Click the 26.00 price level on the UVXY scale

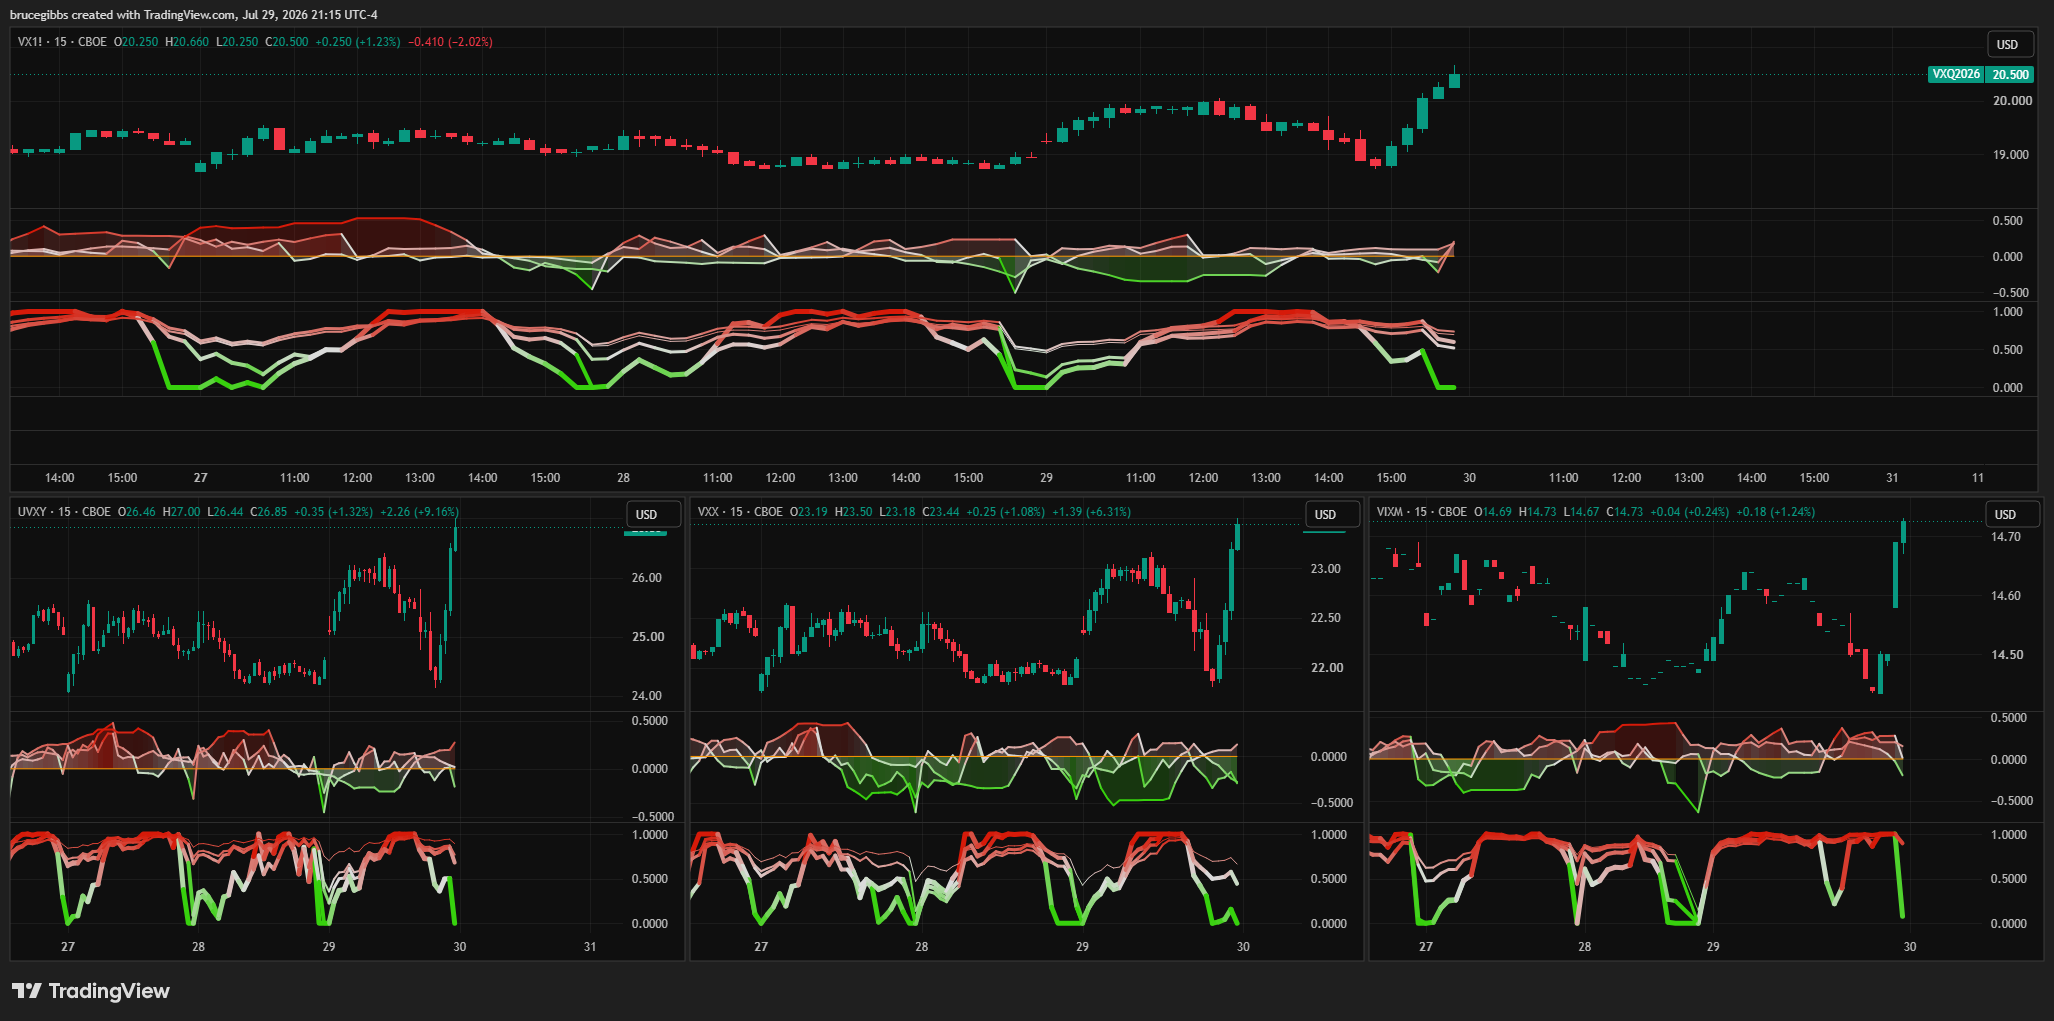coord(647,578)
